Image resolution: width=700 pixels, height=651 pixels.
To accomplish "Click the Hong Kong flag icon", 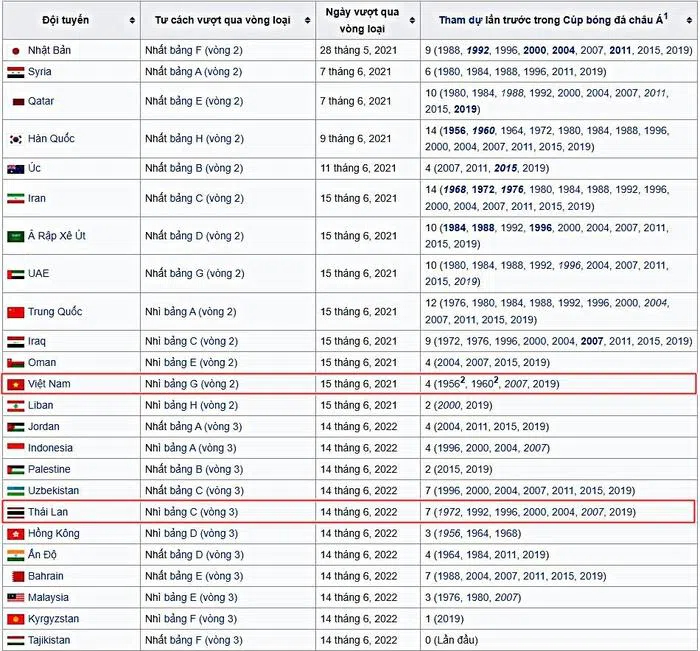I will coord(16,534).
